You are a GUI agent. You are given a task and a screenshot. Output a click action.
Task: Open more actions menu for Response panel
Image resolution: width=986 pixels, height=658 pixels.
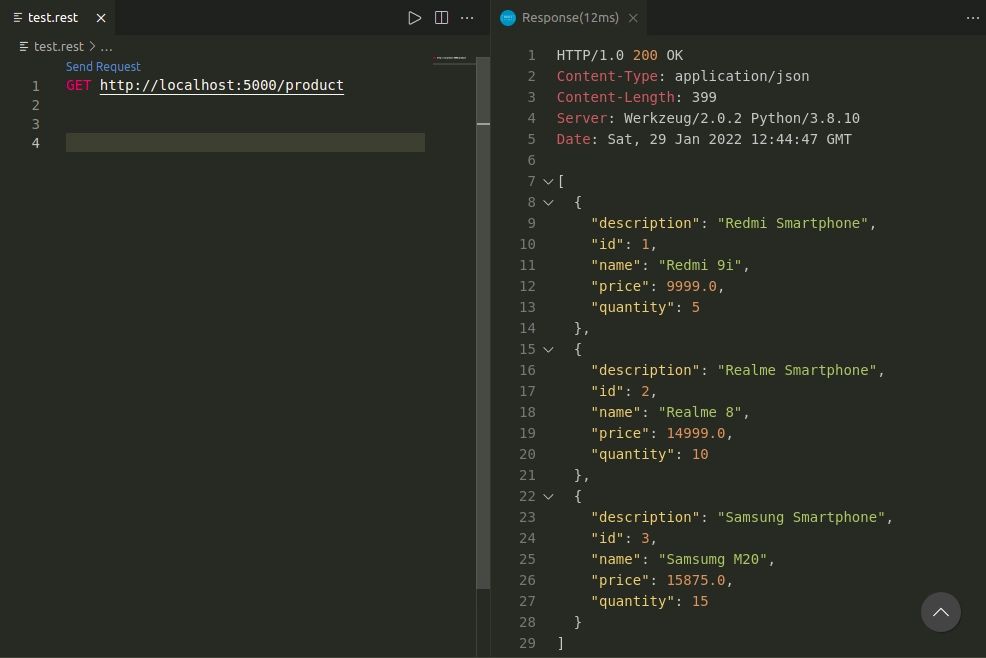pos(973,18)
